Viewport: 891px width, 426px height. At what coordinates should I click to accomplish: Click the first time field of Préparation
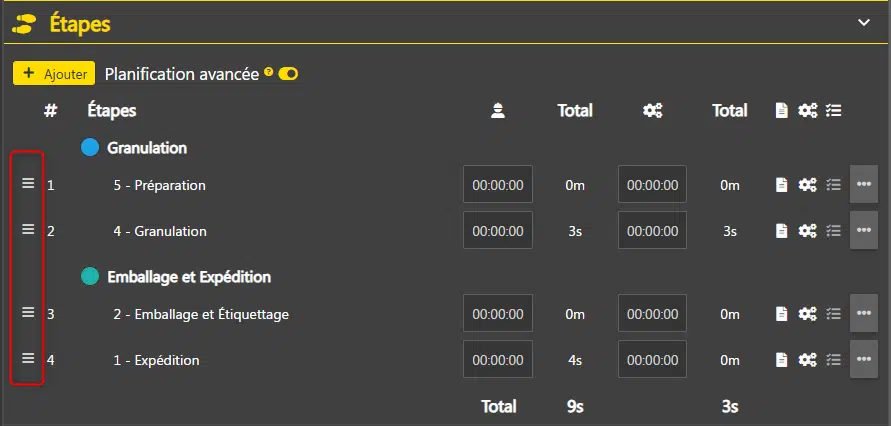pos(498,185)
